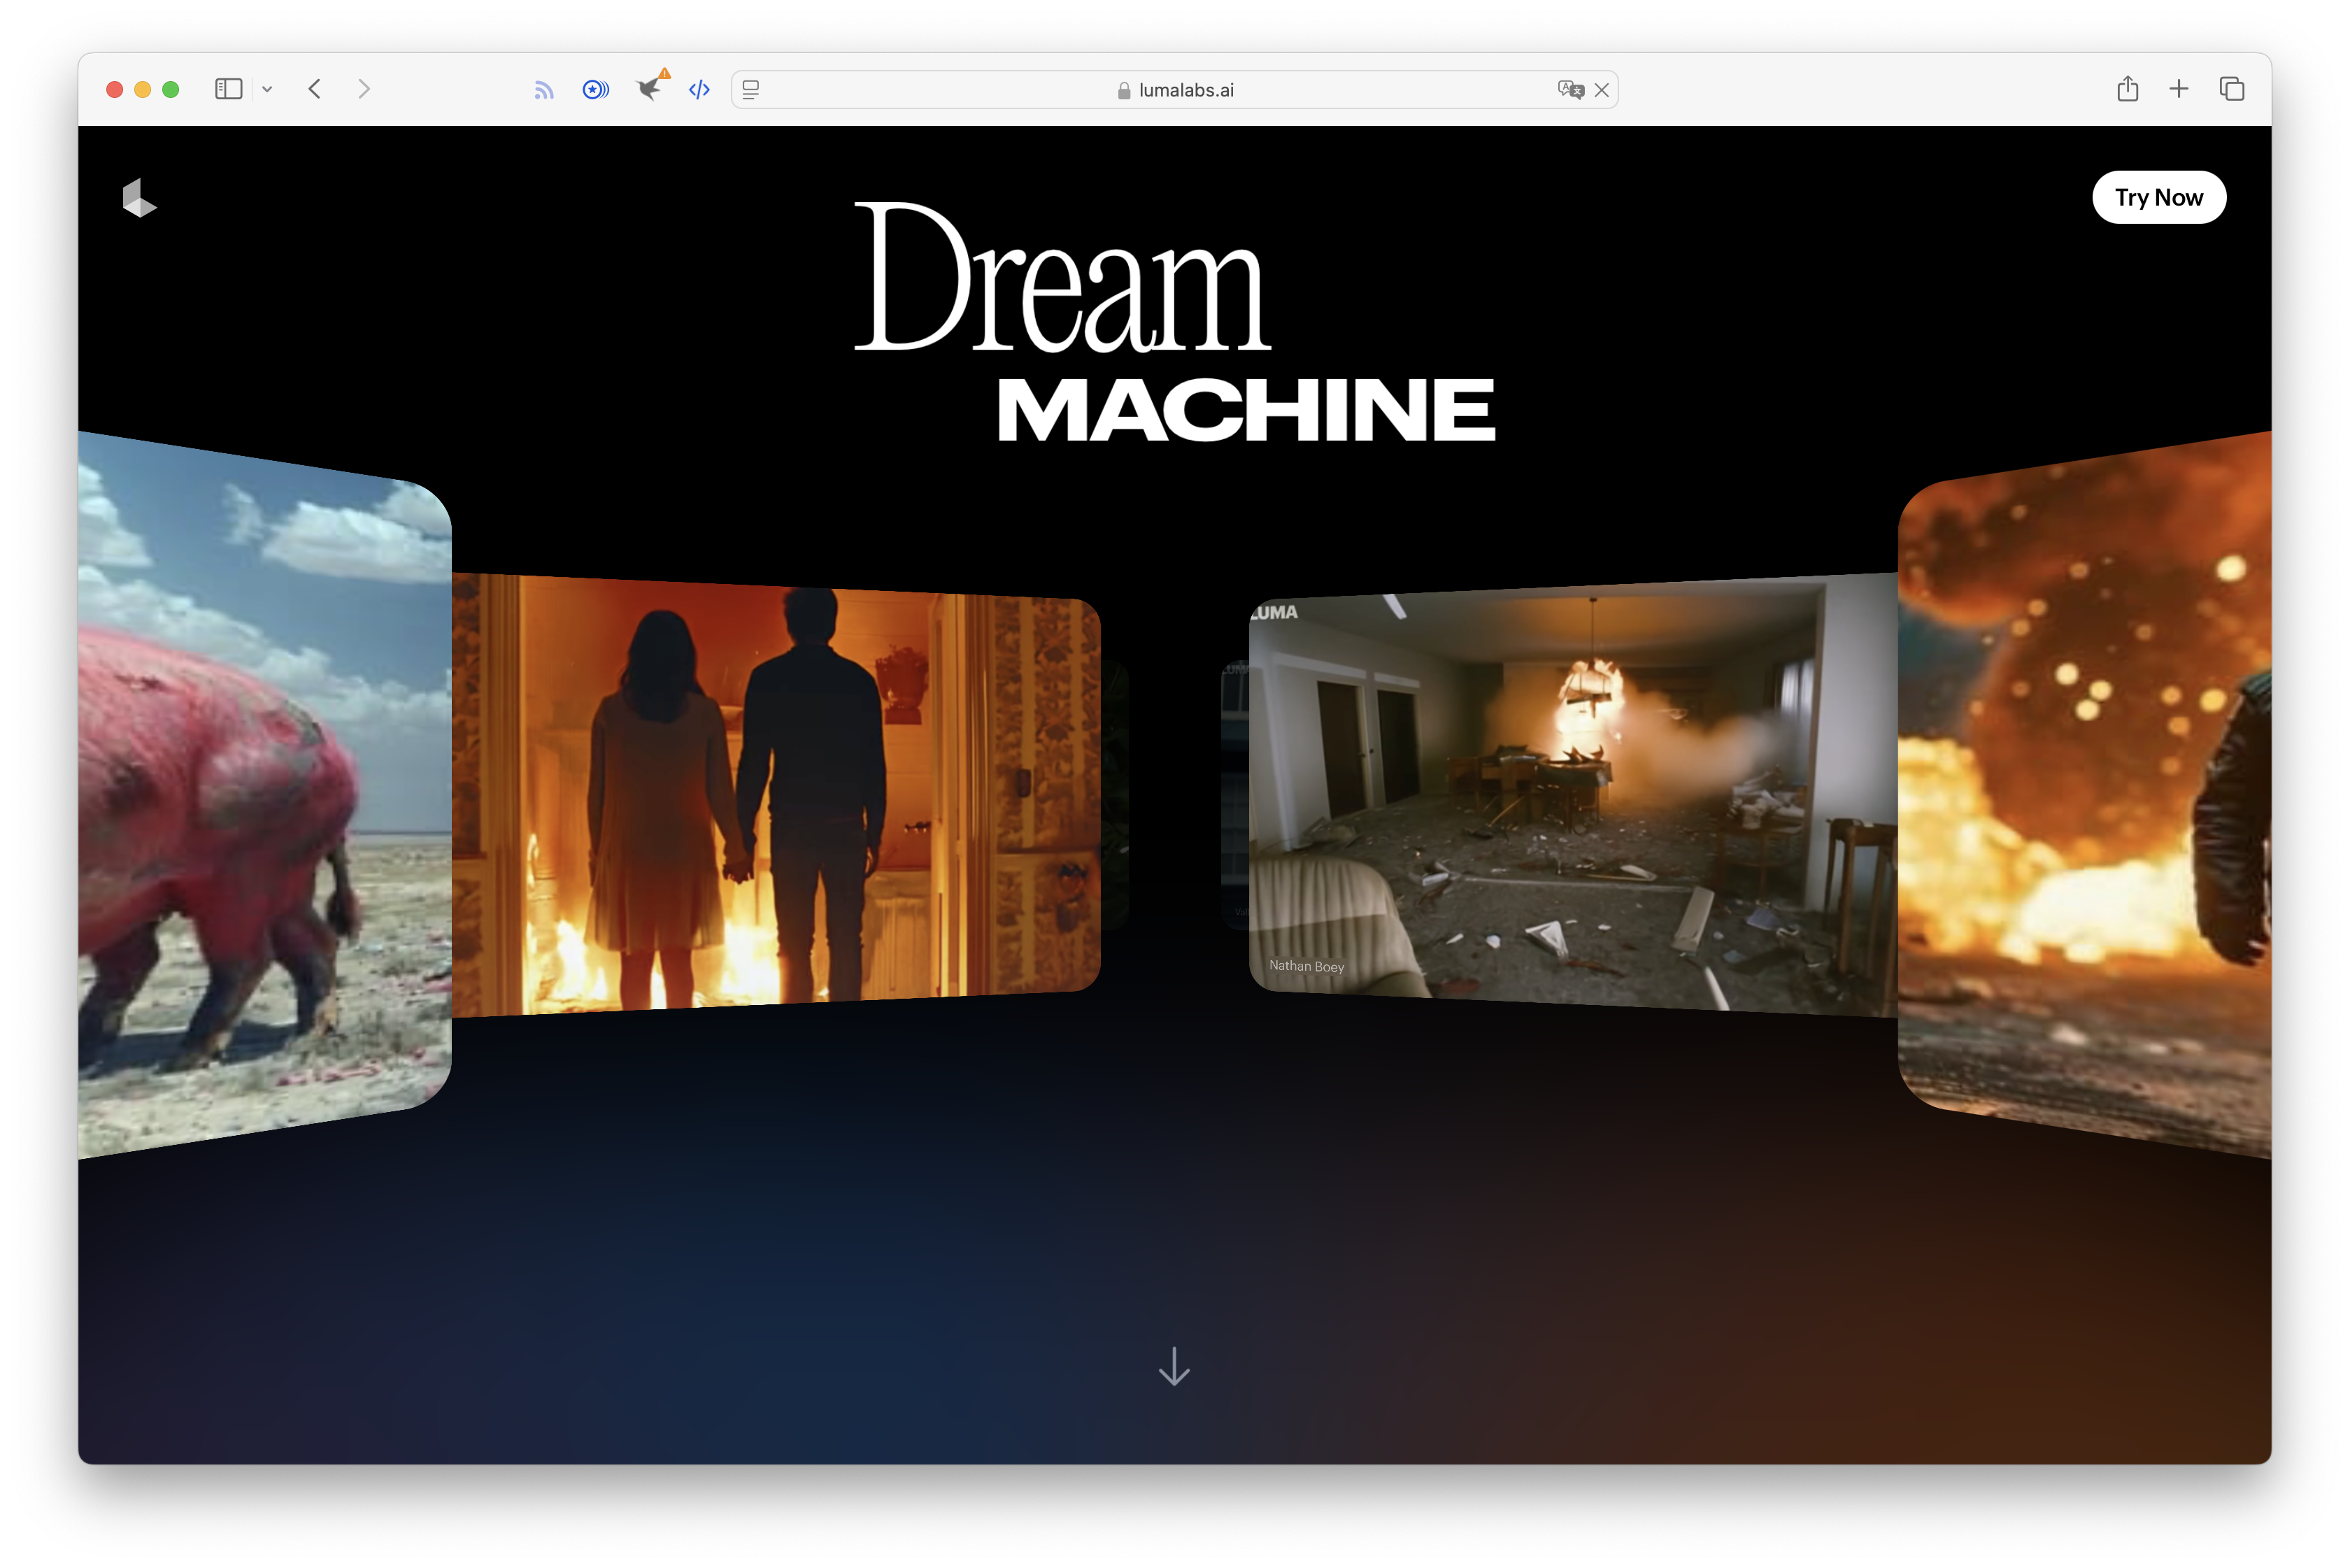Show the tab overview

[x=2231, y=89]
